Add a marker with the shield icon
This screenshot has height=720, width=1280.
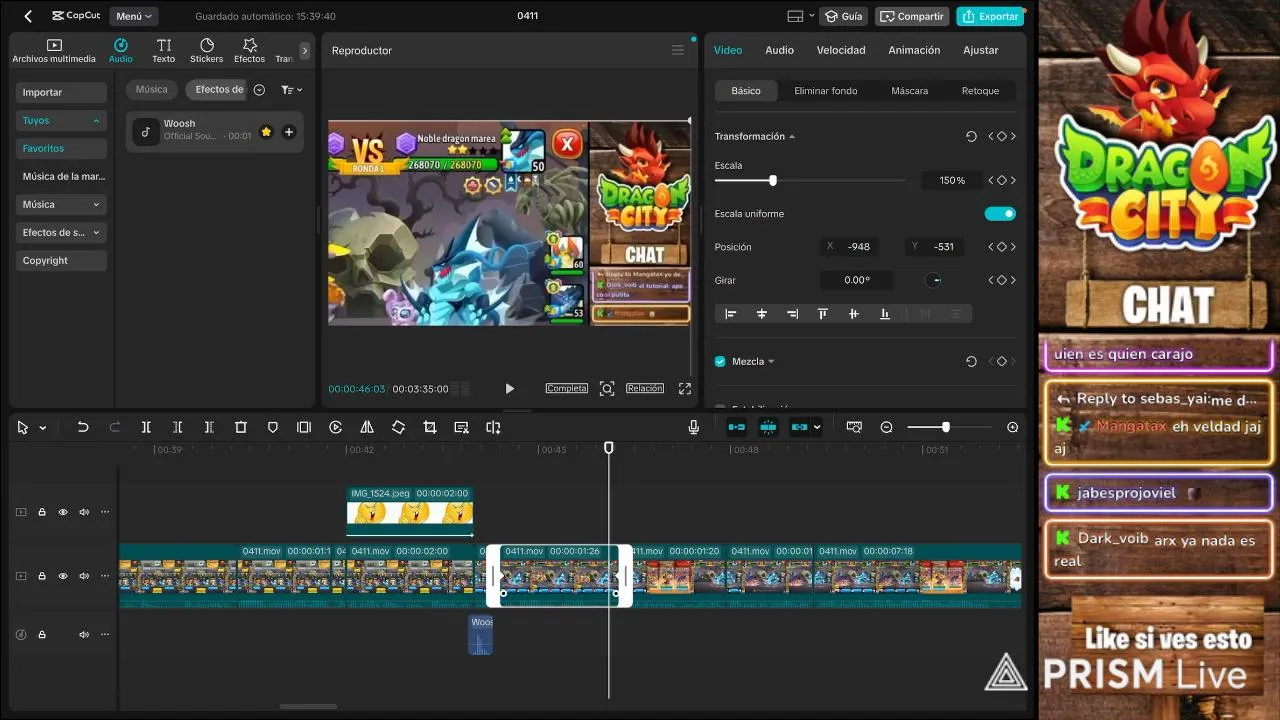(x=272, y=427)
